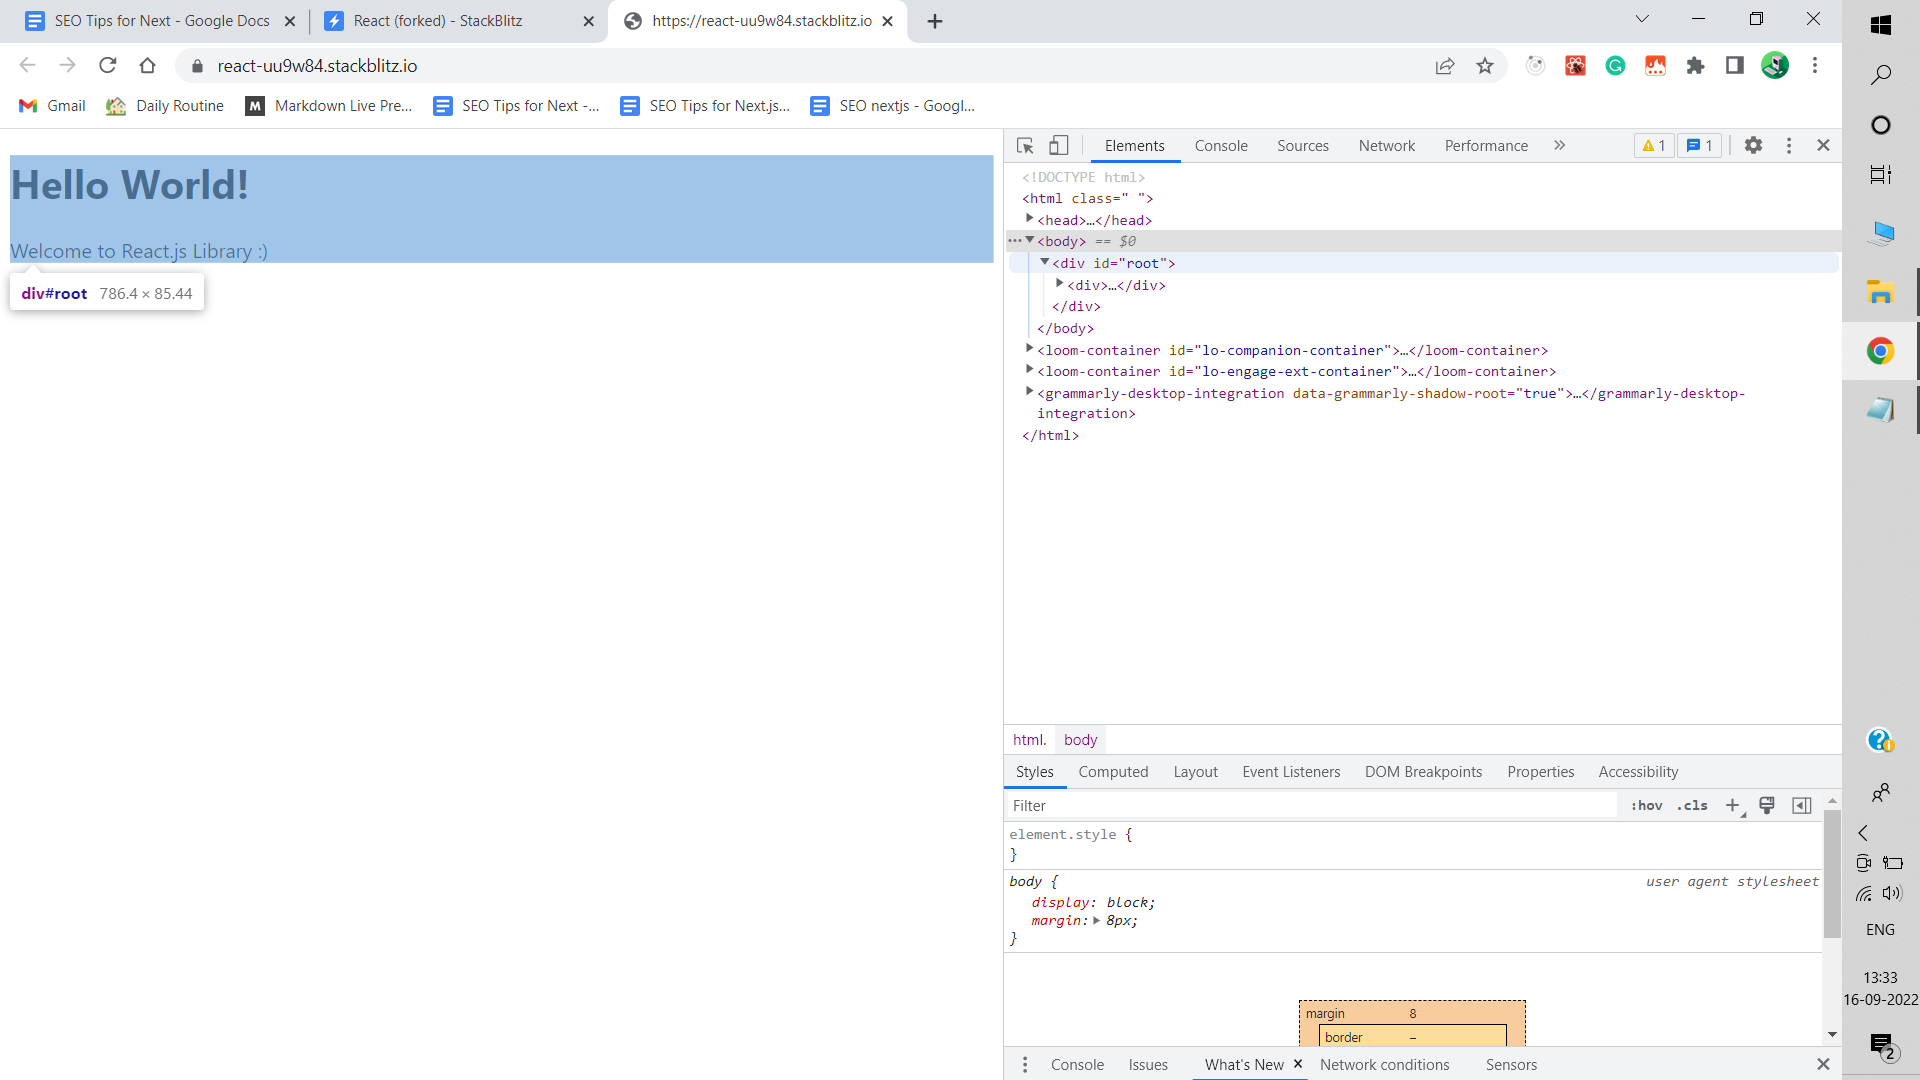Open a new browser tab
The width and height of the screenshot is (1920, 1080).
coord(935,21)
